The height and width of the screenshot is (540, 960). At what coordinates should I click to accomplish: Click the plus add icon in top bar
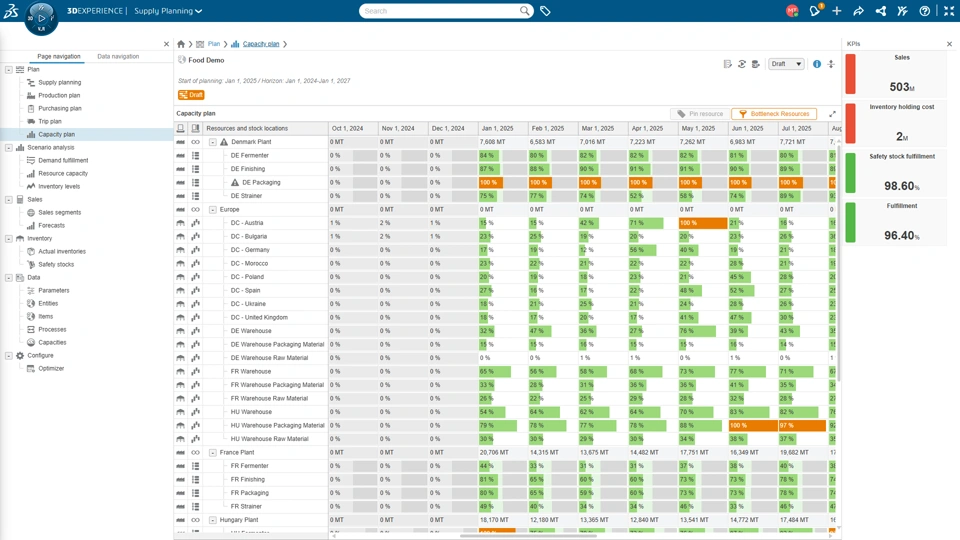click(836, 11)
